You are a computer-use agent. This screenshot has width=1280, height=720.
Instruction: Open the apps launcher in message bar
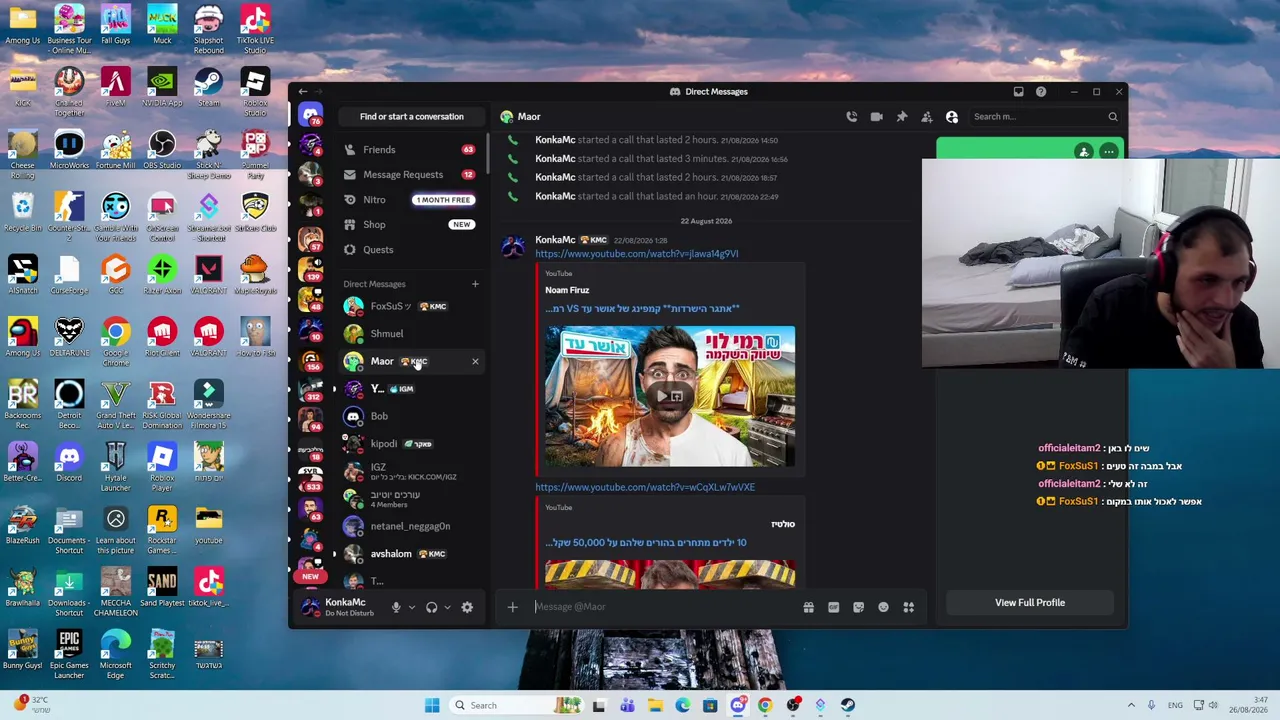[909, 607]
